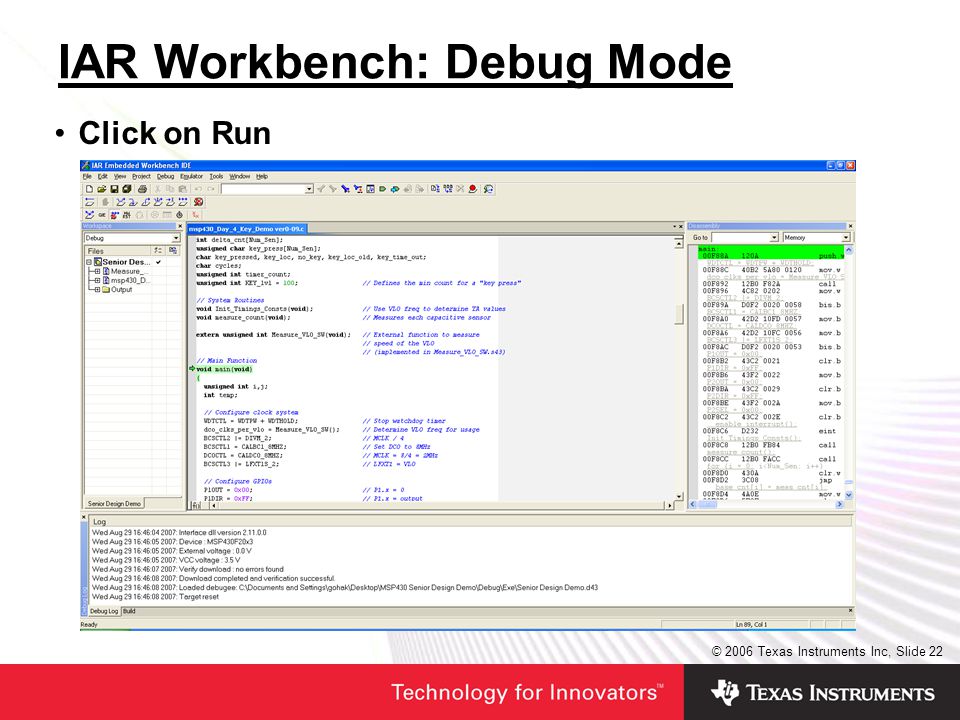Close the Disassembly panel

point(850,226)
